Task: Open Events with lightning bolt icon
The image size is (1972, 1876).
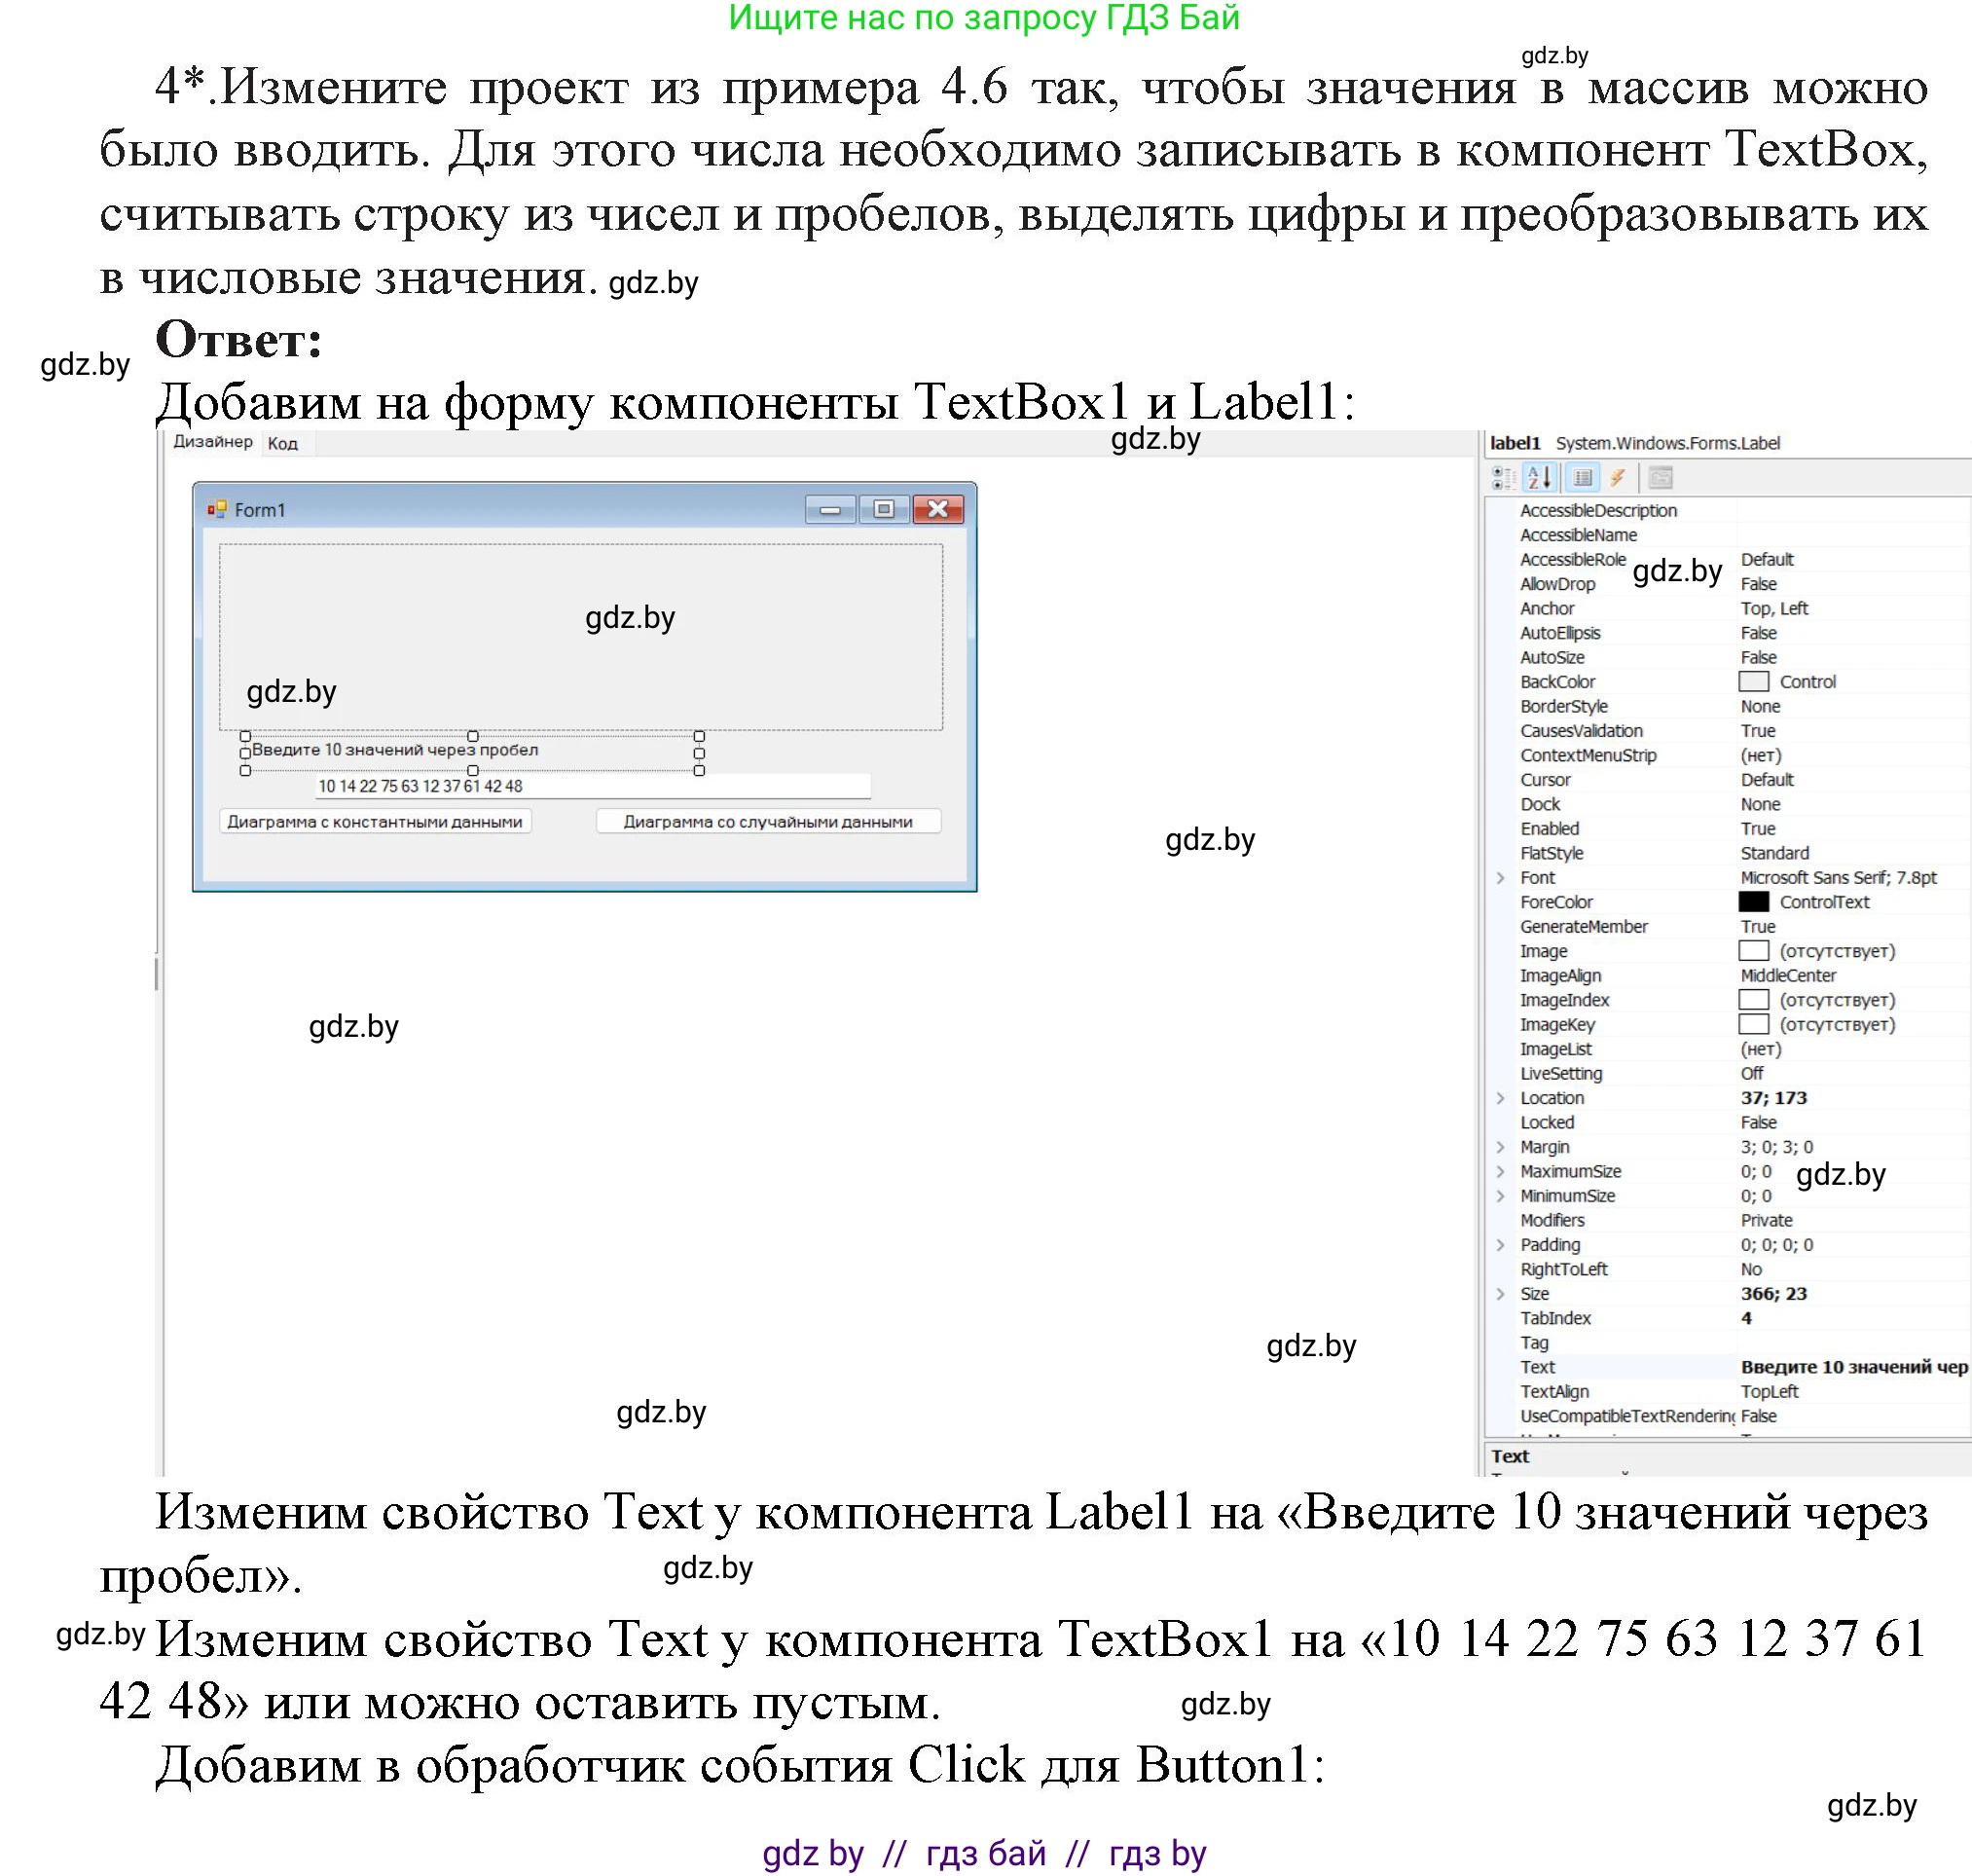Action: tap(1618, 478)
